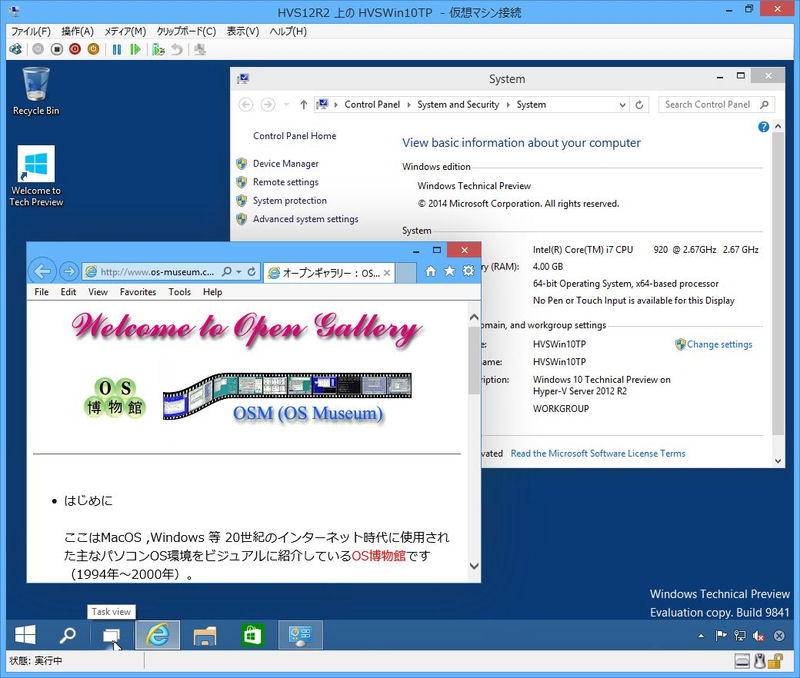Go back in Internet Explorer
The height and width of the screenshot is (678, 800).
pyautogui.click(x=42, y=271)
